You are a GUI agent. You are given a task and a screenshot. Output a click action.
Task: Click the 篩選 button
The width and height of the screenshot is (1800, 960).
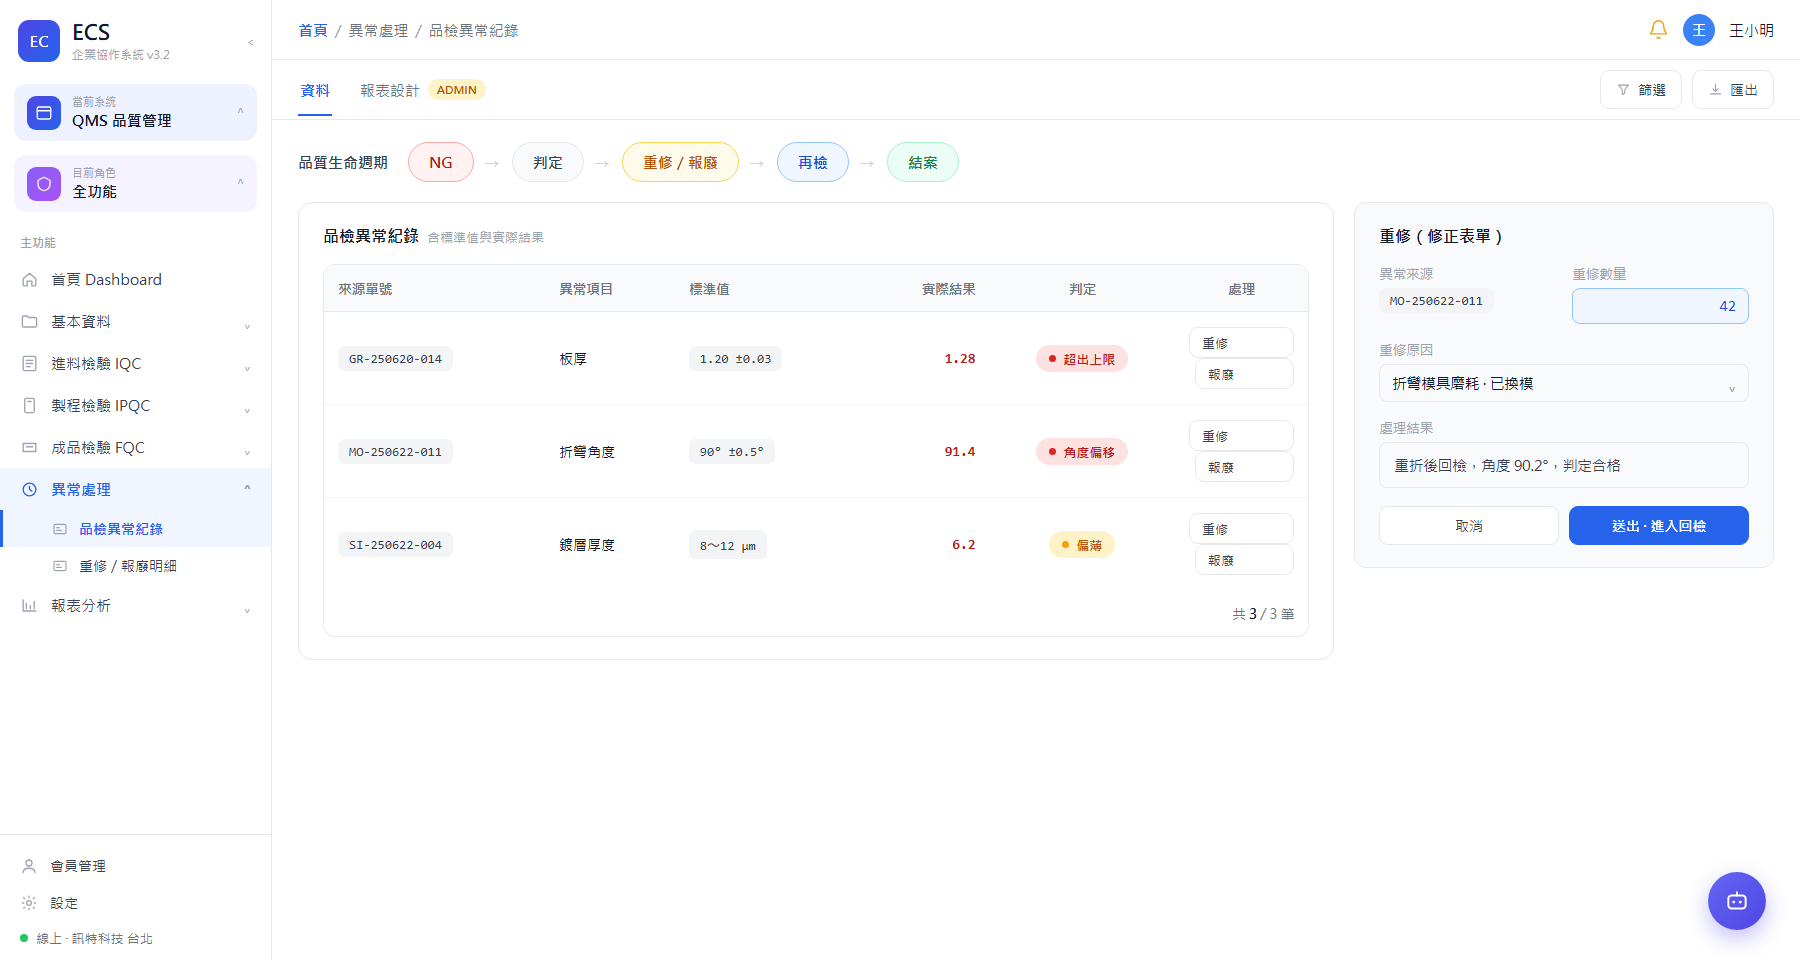[1641, 90]
